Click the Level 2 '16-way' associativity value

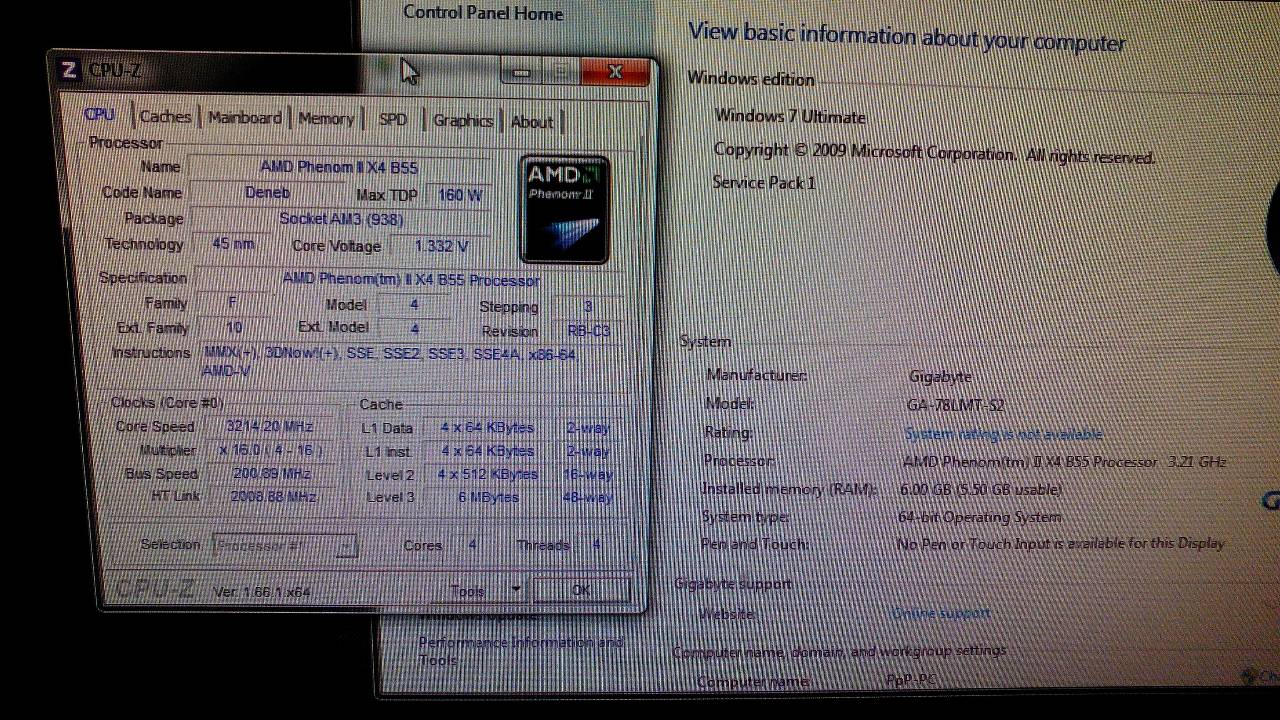pos(587,475)
